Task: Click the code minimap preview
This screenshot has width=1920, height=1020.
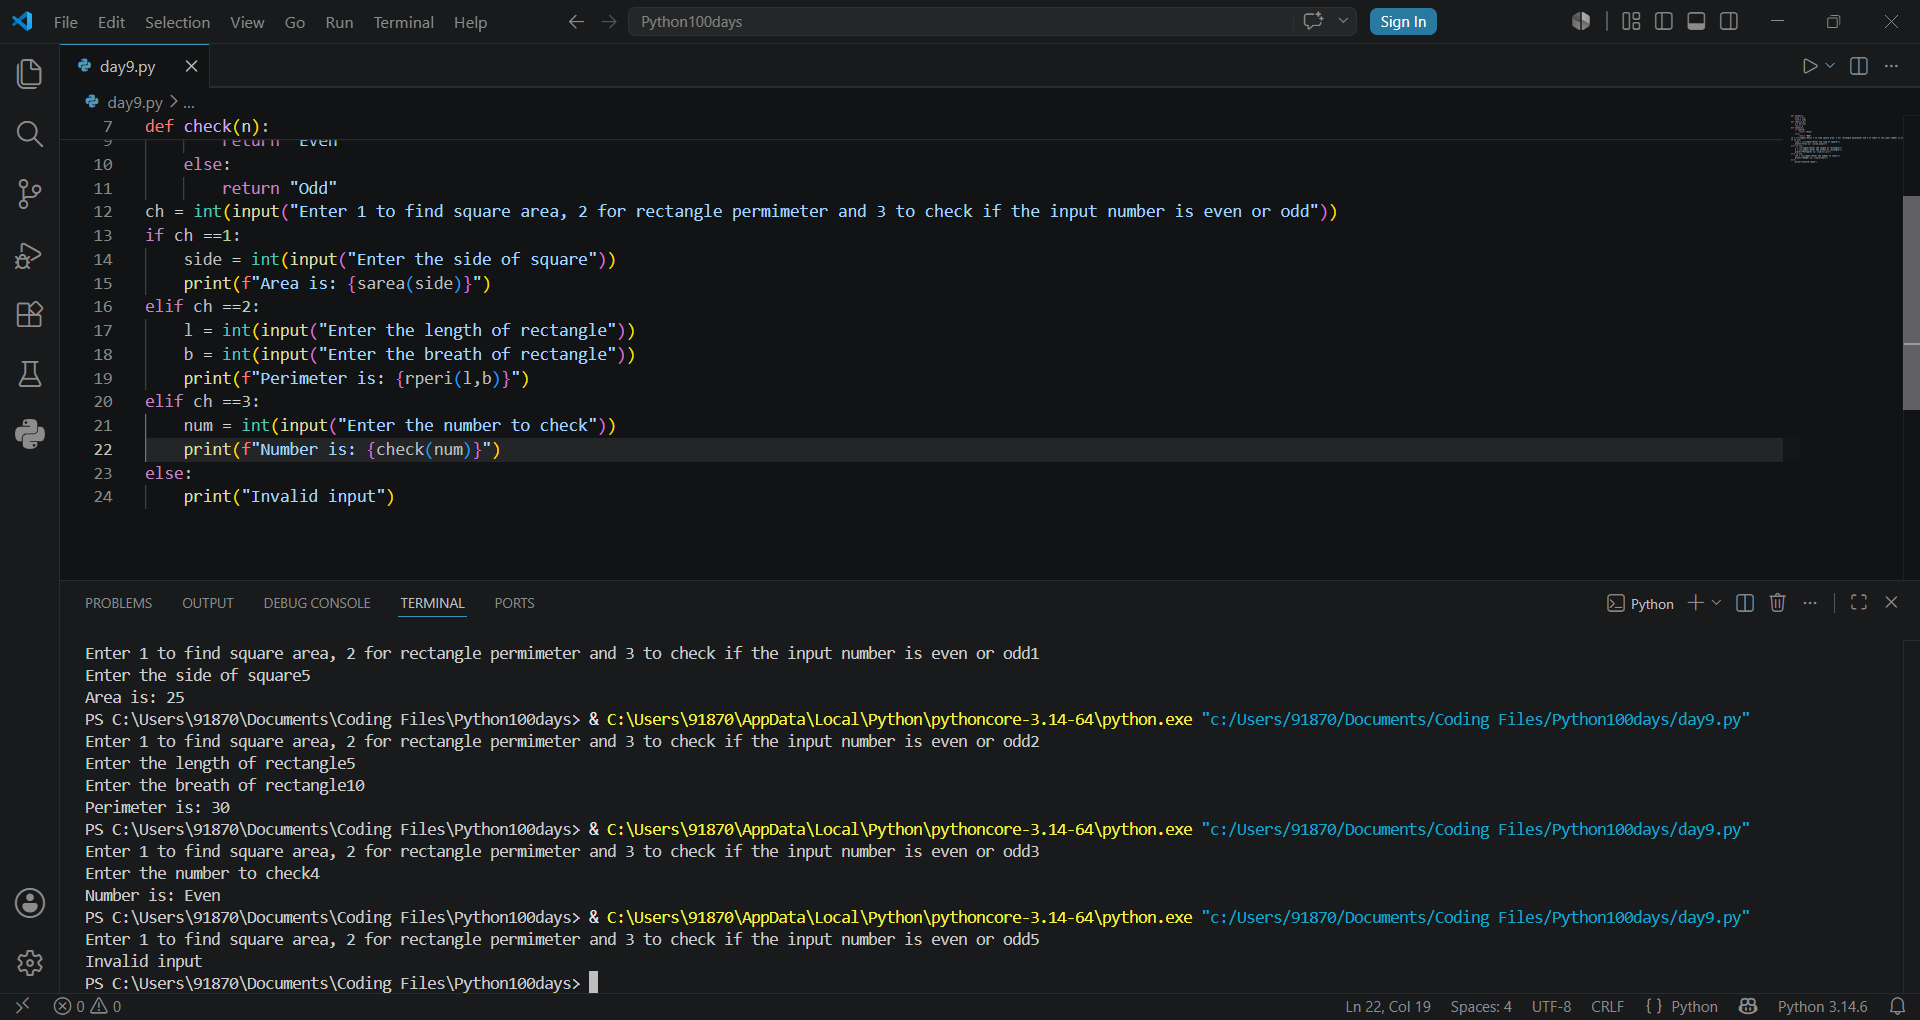Action: click(1845, 139)
